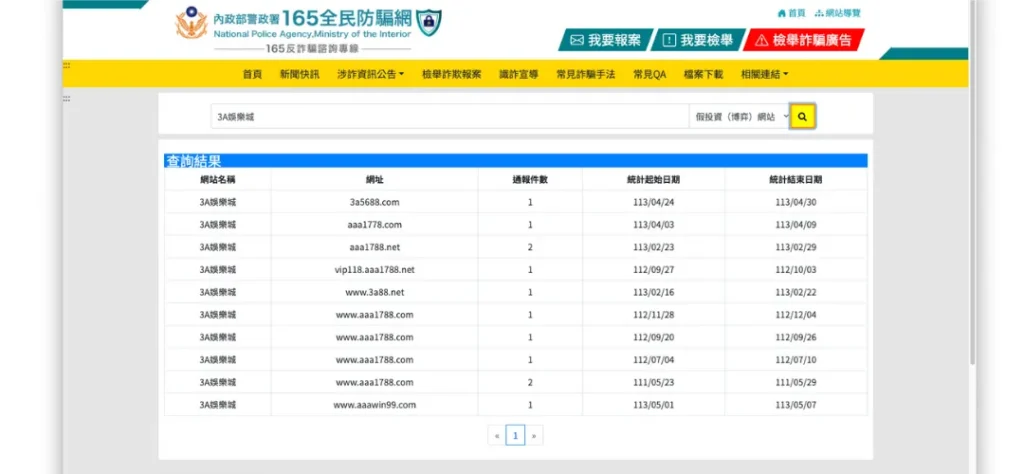Click the end date 113/05/07
The image size is (1024, 474).
[x=795, y=405]
